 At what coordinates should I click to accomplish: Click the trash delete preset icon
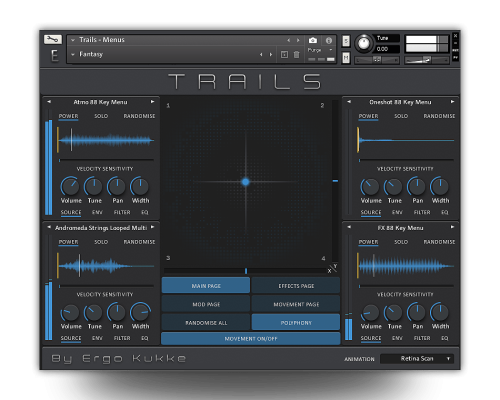tap(296, 54)
